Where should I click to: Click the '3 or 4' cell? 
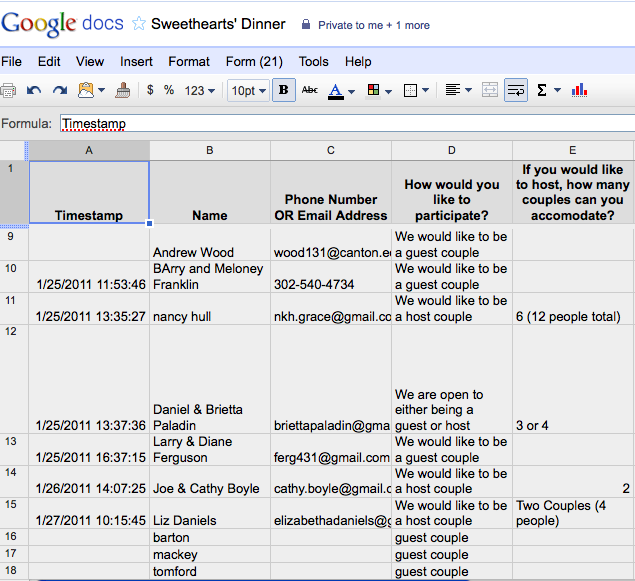click(x=573, y=379)
